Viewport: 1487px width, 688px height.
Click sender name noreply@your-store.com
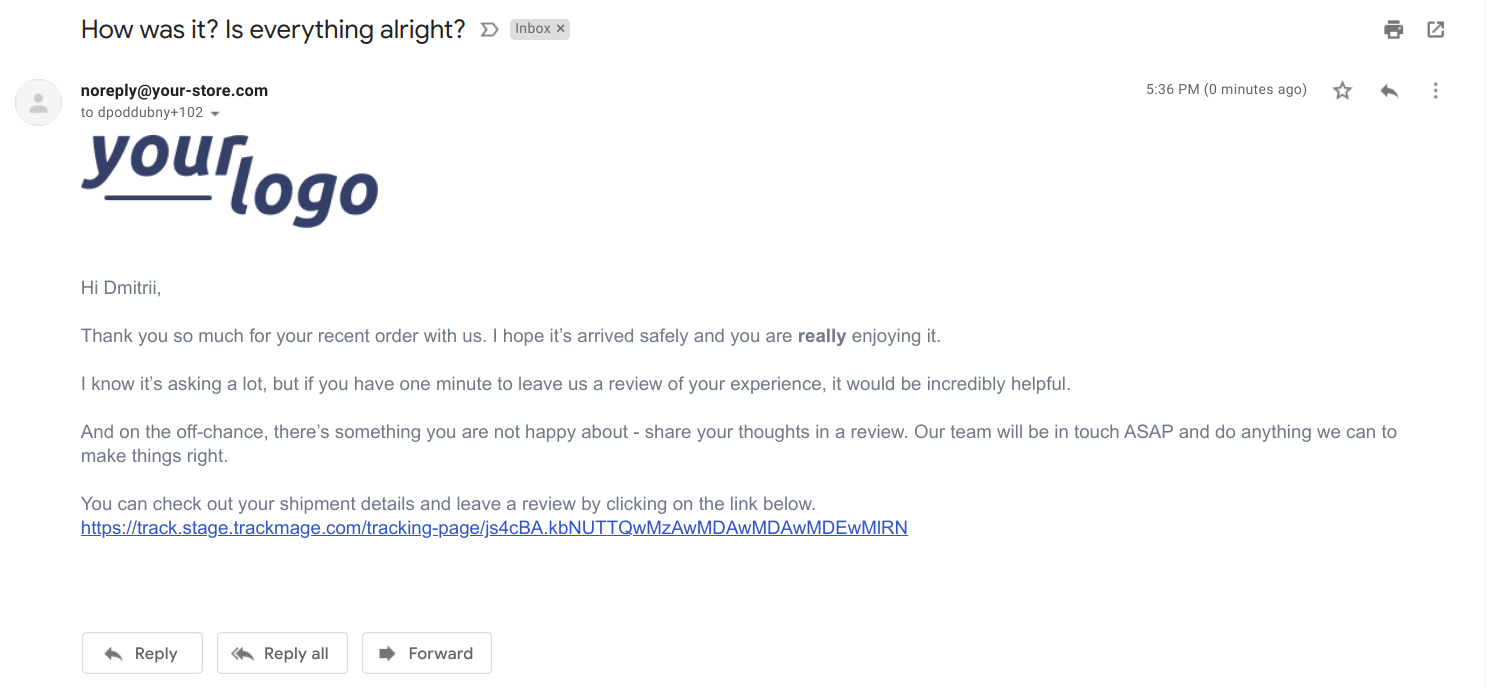point(174,90)
